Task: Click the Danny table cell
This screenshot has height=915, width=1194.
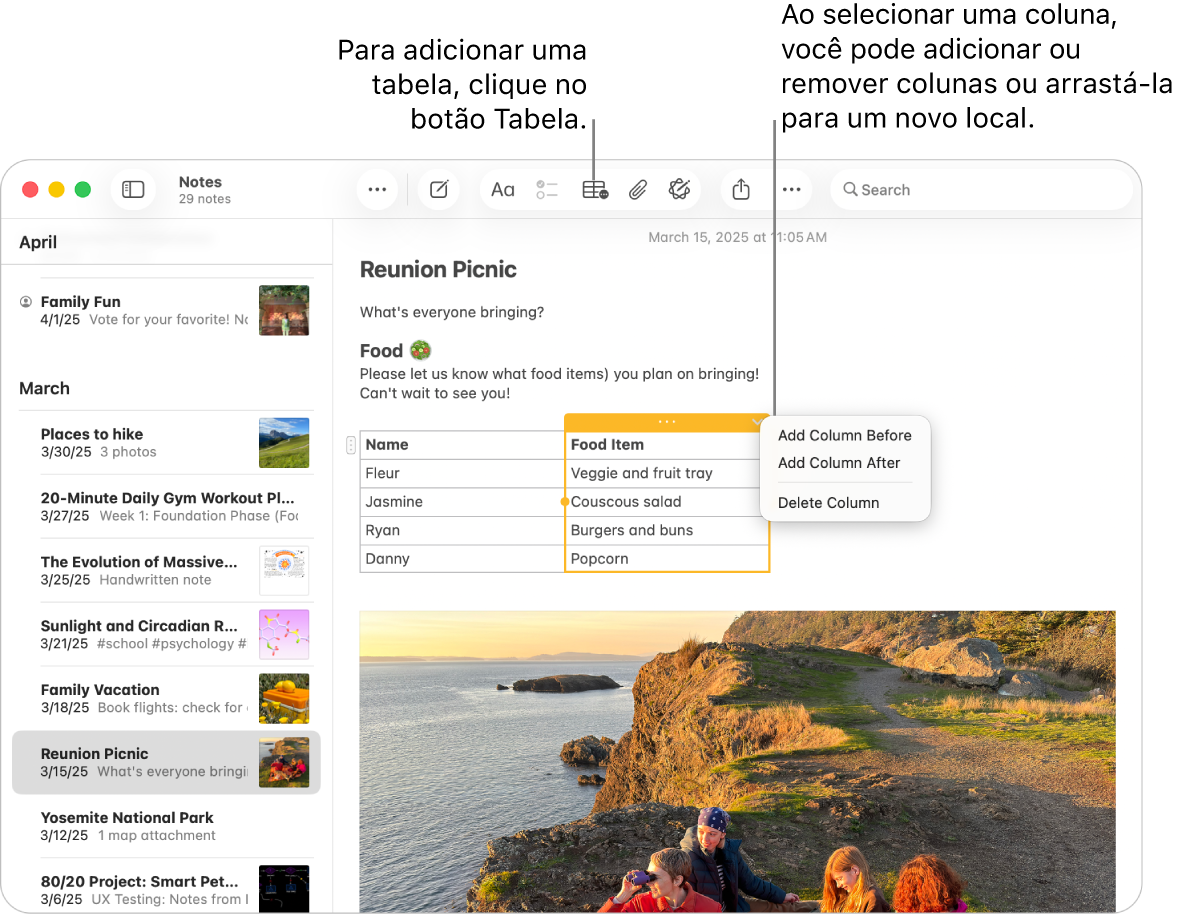Action: [462, 559]
